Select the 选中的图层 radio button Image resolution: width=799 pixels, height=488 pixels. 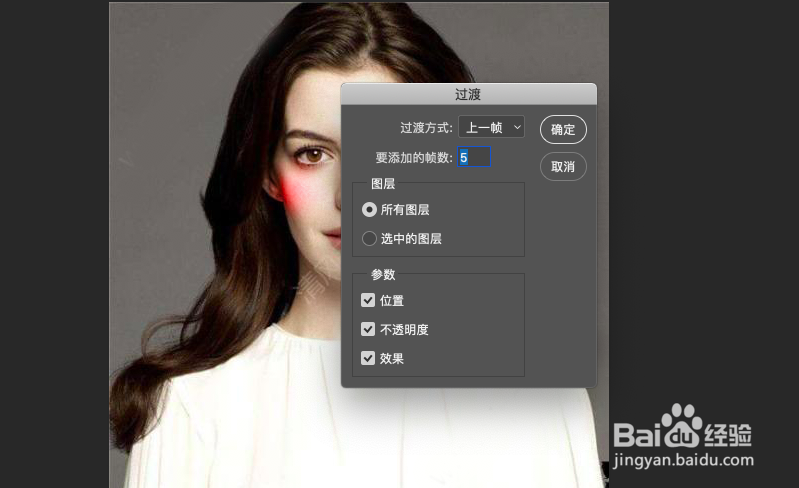tap(369, 238)
